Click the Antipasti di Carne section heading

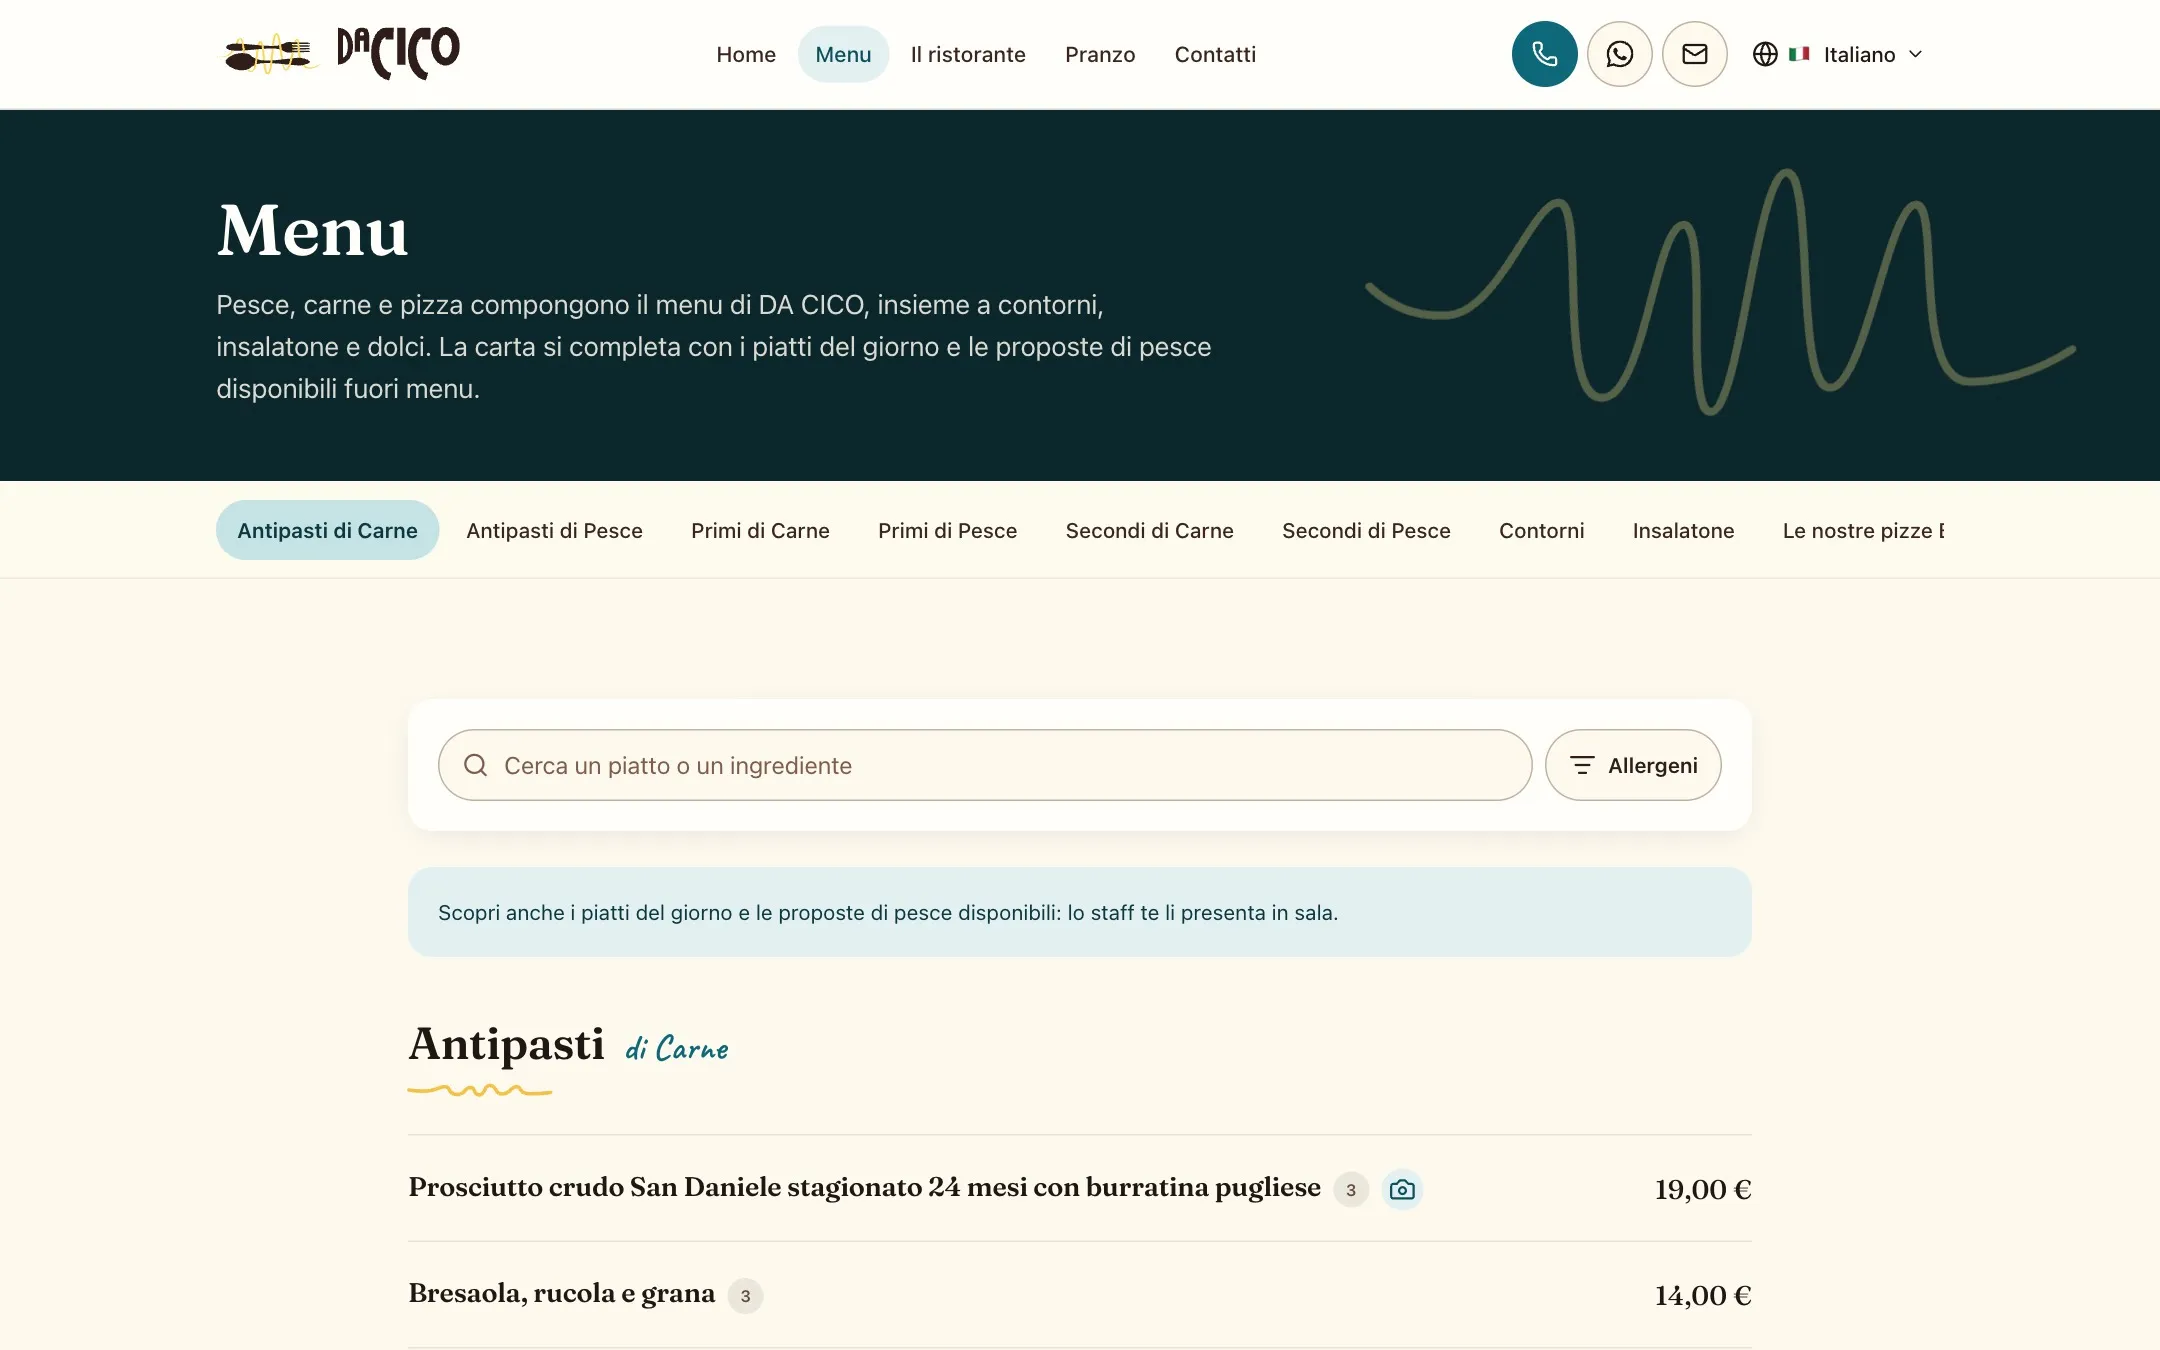tap(568, 1046)
